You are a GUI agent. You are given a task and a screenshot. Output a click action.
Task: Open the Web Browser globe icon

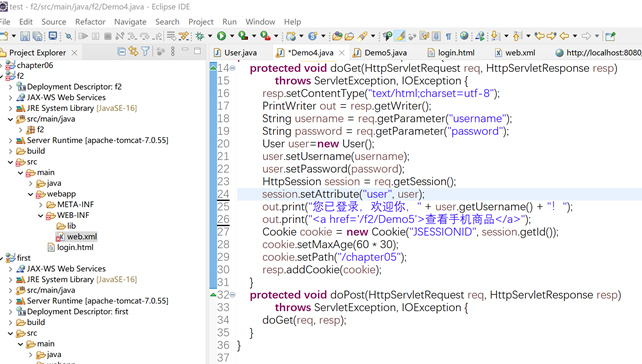[x=464, y=36]
